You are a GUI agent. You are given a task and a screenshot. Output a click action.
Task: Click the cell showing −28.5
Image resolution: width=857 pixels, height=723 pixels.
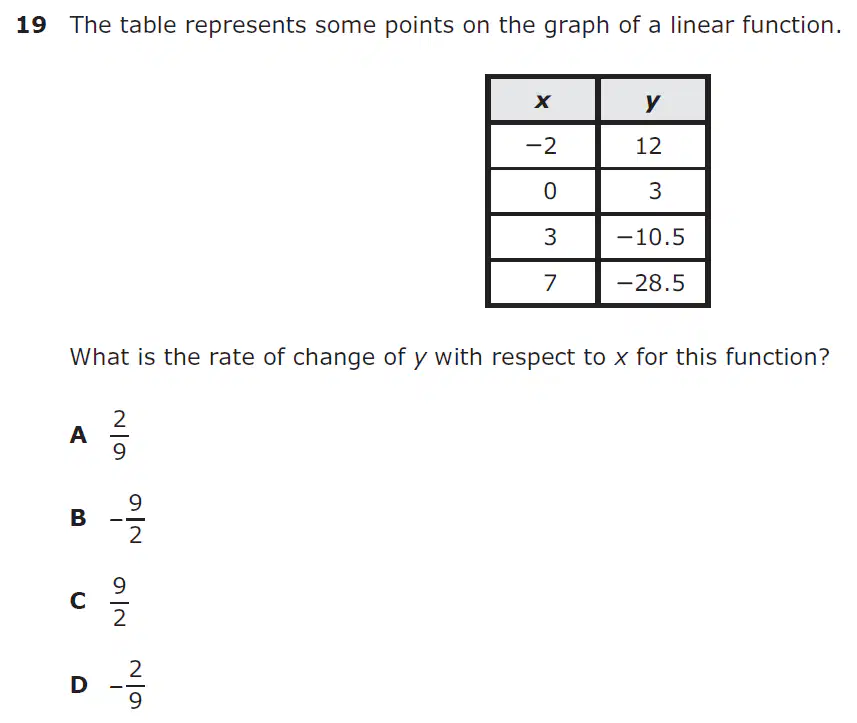pyautogui.click(x=653, y=283)
